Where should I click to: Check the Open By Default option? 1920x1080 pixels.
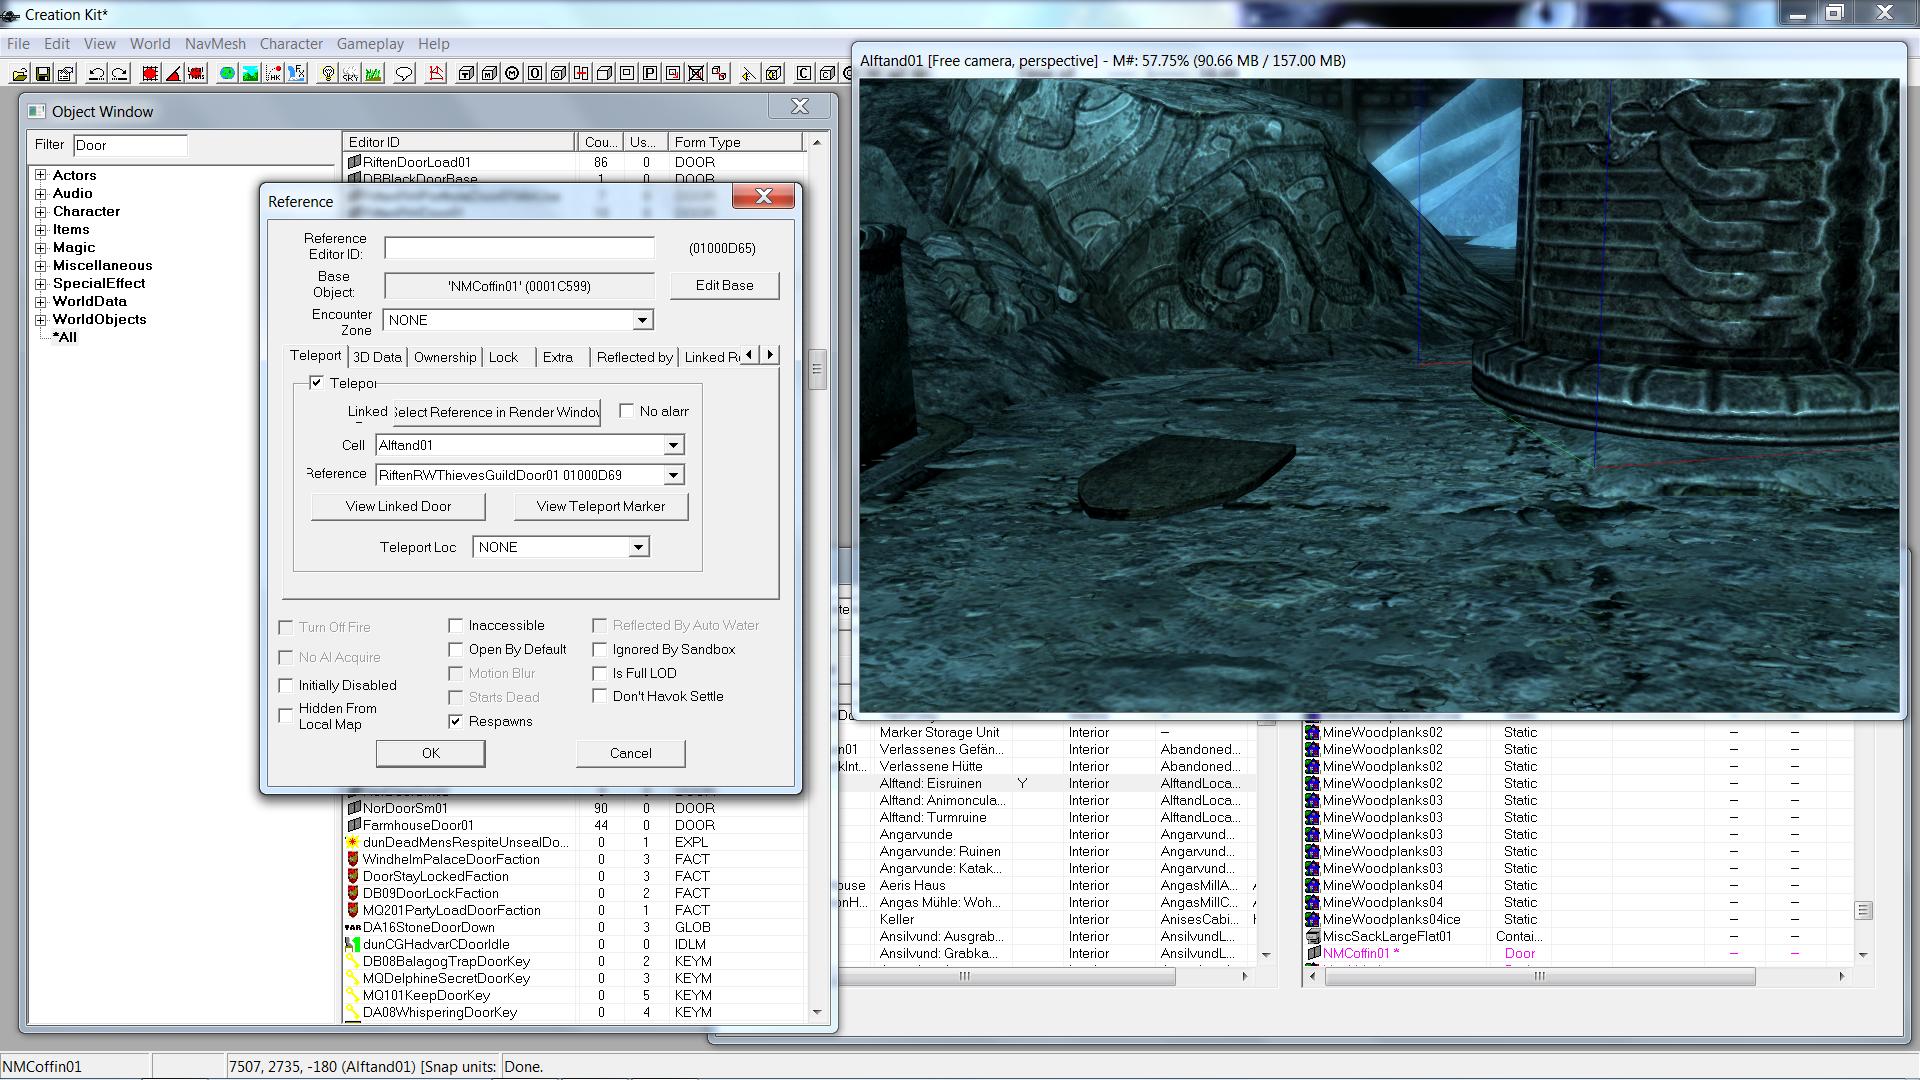point(456,649)
